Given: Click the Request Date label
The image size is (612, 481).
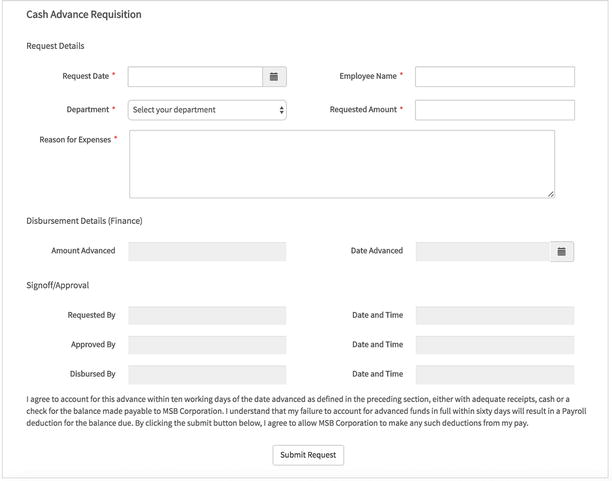Looking at the screenshot, I should click(x=85, y=76).
